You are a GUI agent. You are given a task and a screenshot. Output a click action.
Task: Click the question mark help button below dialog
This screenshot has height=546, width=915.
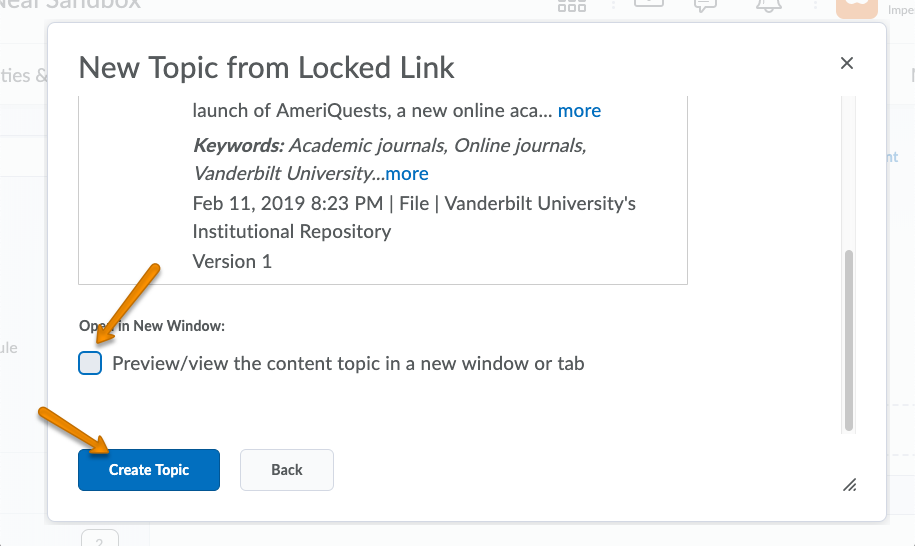100,538
